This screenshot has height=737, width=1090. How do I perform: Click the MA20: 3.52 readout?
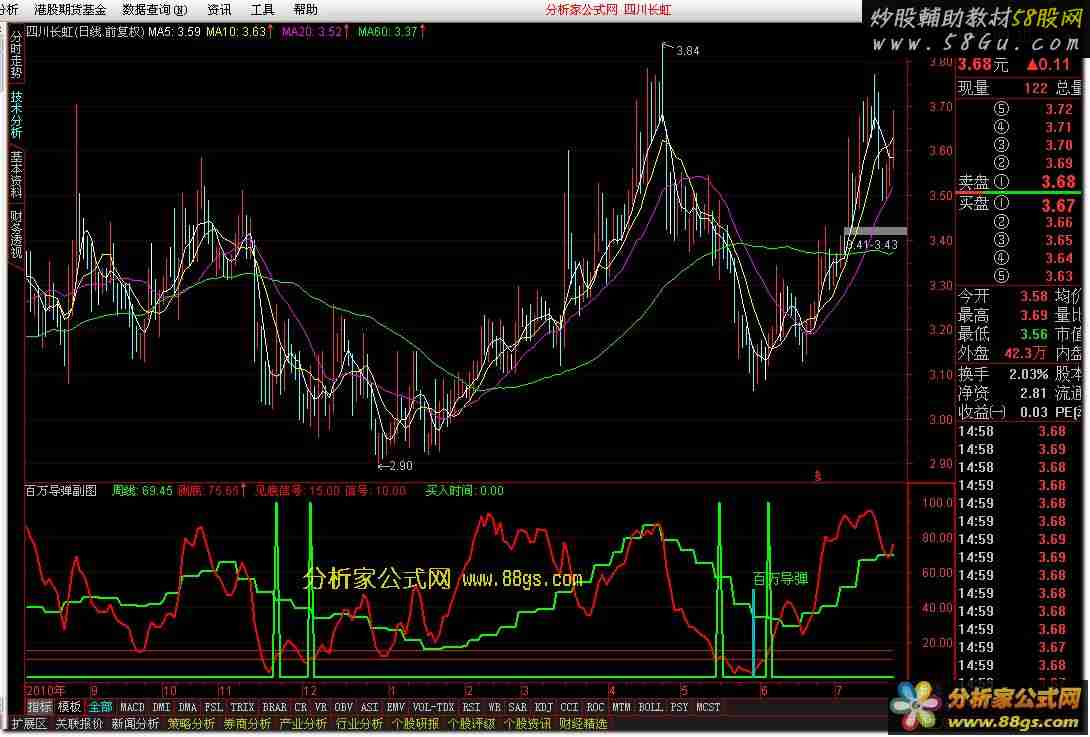coord(312,31)
